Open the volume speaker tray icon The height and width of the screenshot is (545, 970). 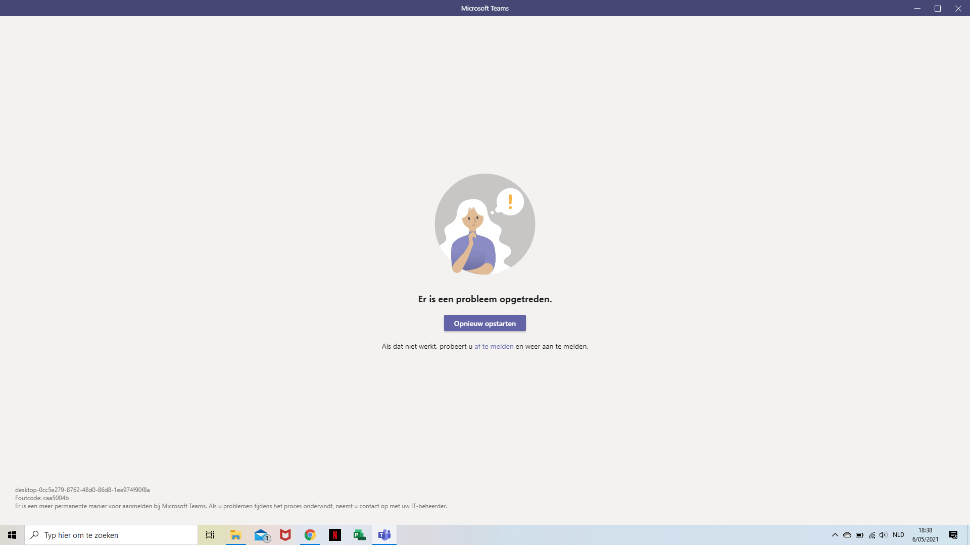(883, 535)
